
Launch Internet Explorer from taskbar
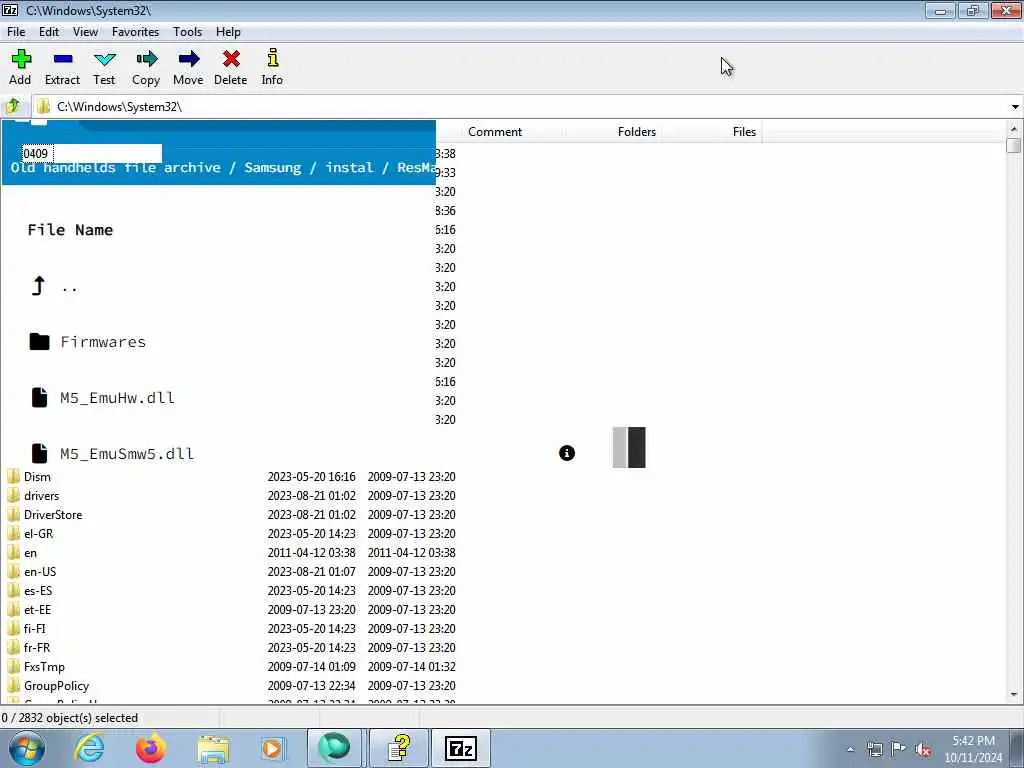coord(89,748)
